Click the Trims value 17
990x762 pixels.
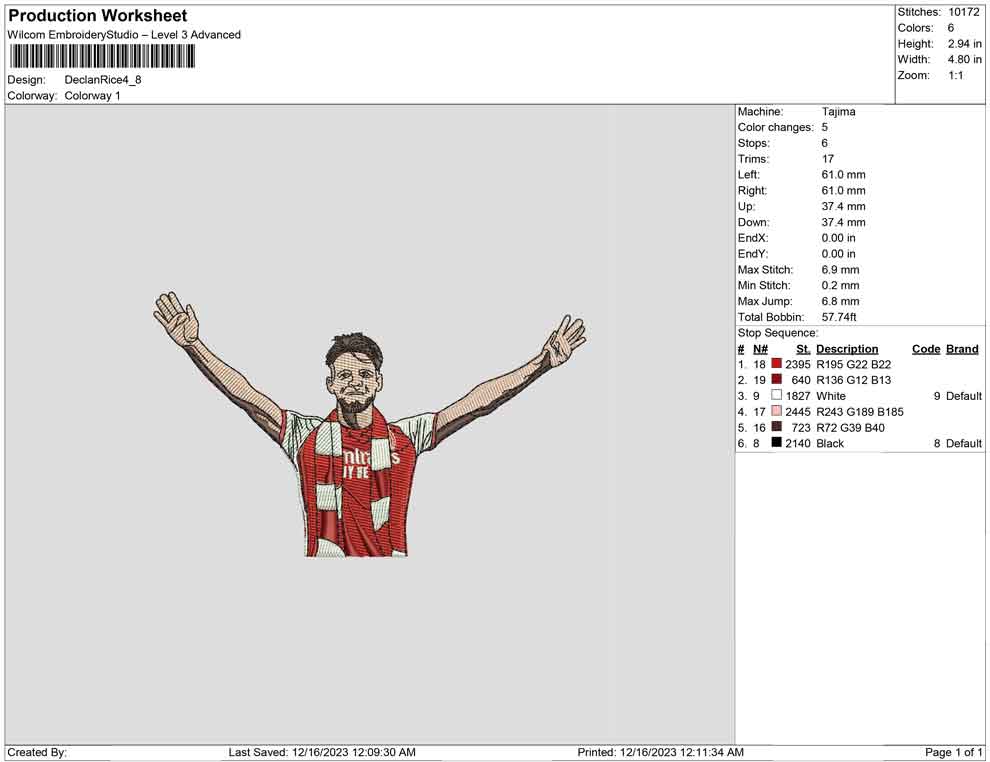pyautogui.click(x=828, y=158)
